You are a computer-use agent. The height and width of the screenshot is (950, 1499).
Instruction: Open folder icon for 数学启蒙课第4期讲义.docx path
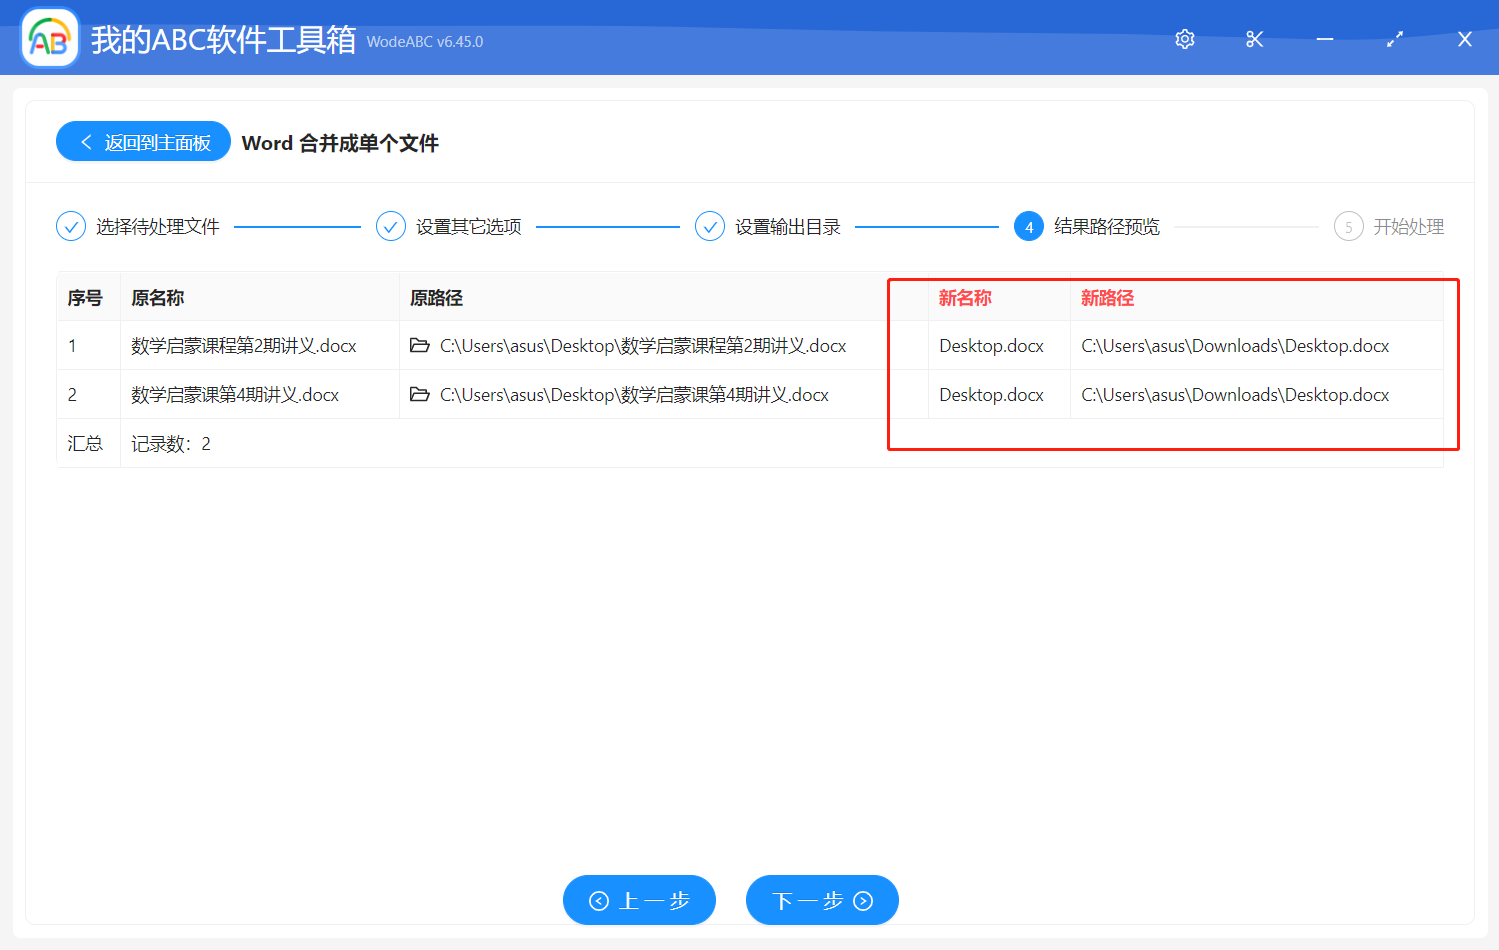[x=420, y=395]
